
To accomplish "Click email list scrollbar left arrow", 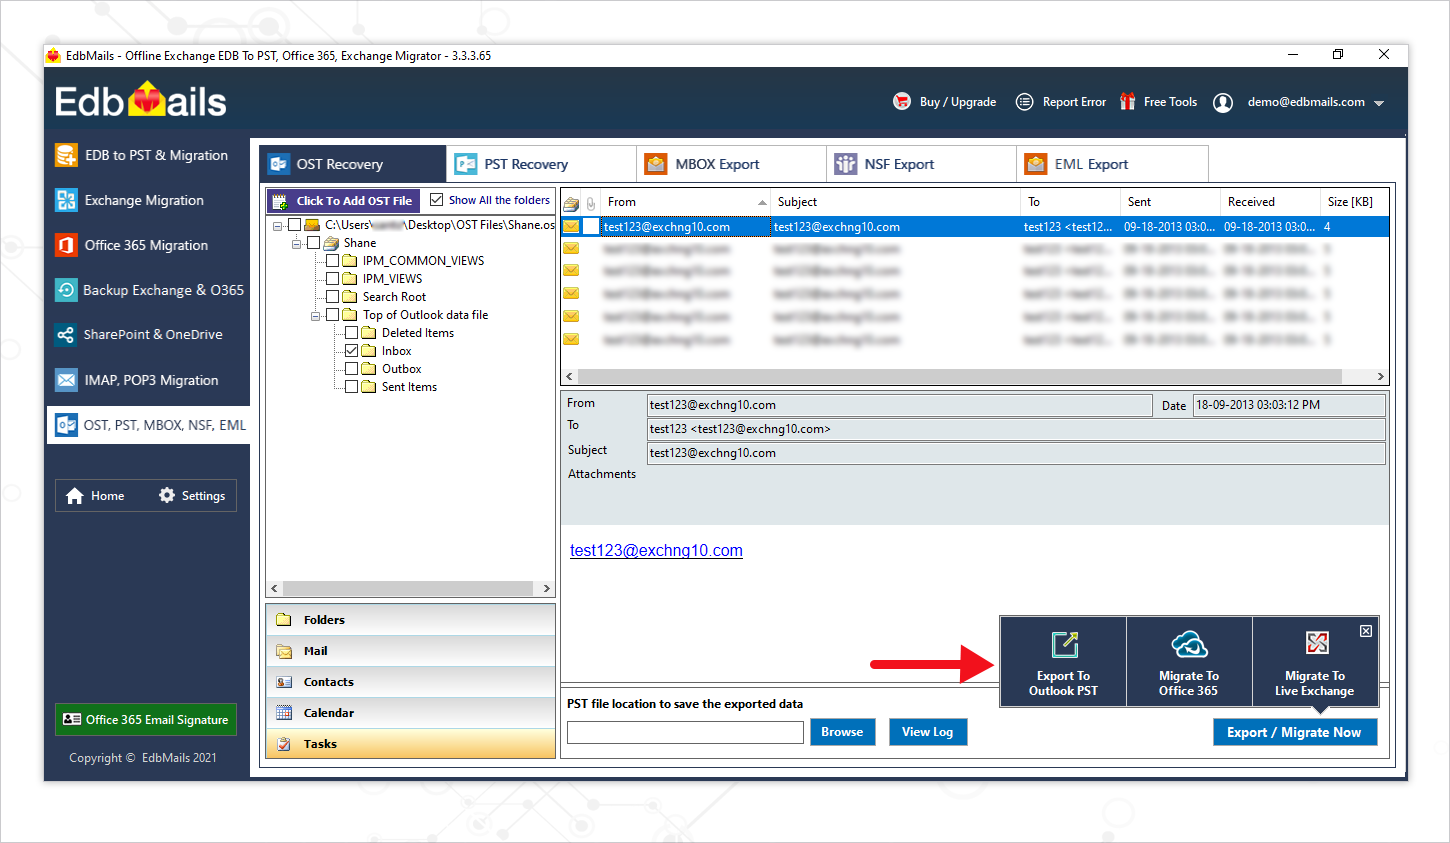I will [x=570, y=377].
